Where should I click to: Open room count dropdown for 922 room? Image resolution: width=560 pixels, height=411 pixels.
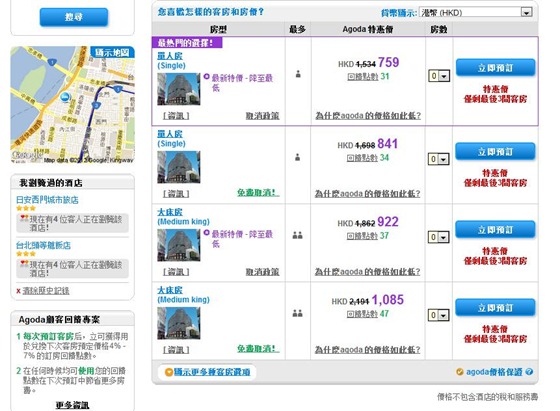click(439, 237)
